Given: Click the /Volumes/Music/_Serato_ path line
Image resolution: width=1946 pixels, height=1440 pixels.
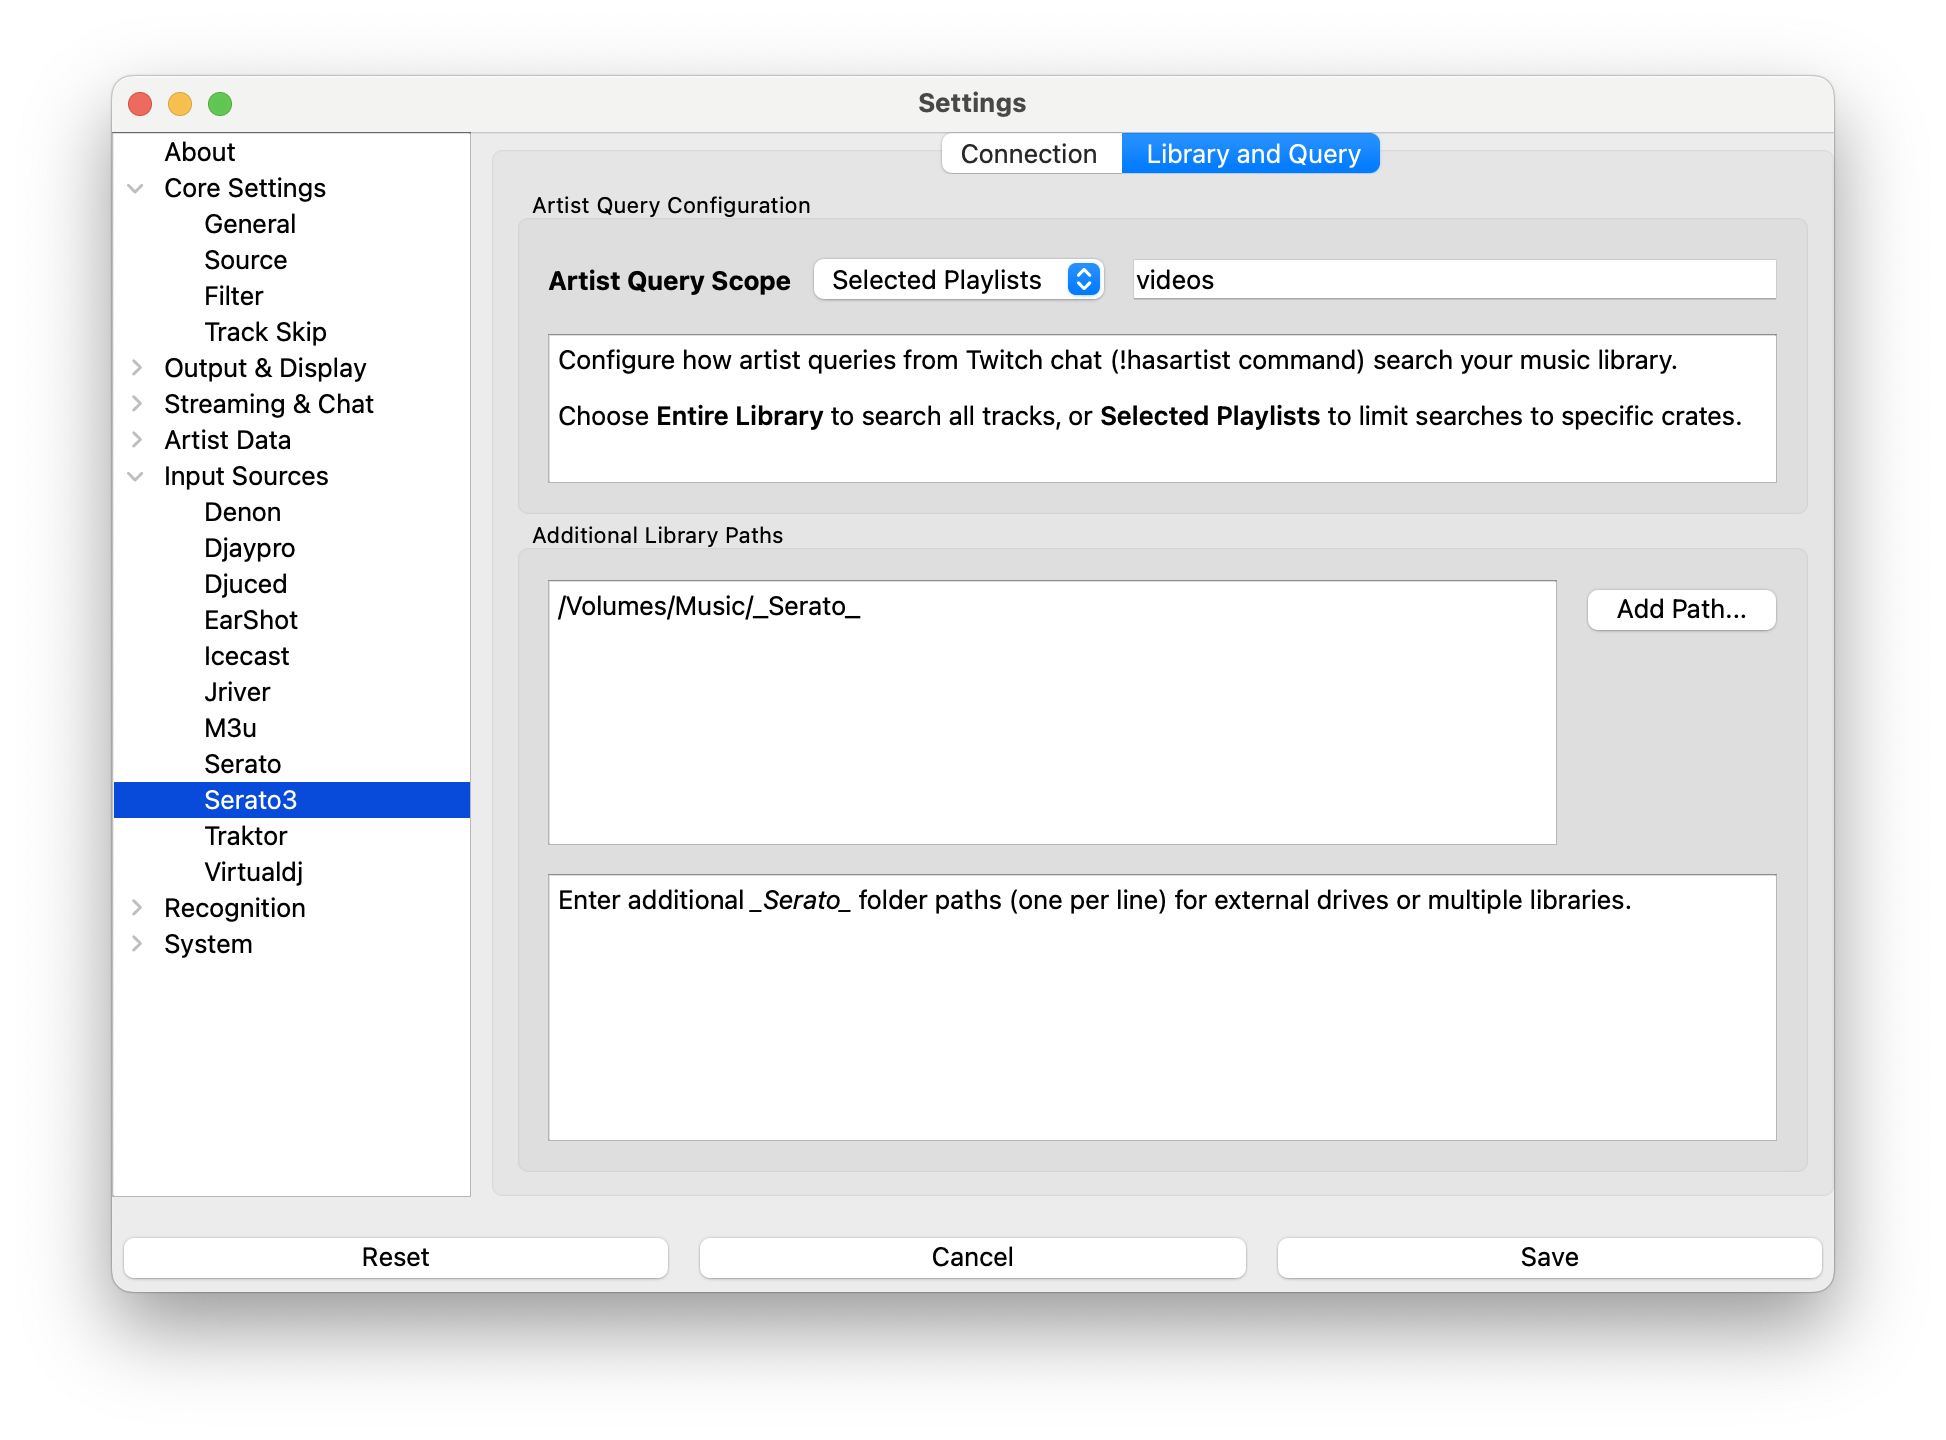Looking at the screenshot, I should (x=709, y=607).
